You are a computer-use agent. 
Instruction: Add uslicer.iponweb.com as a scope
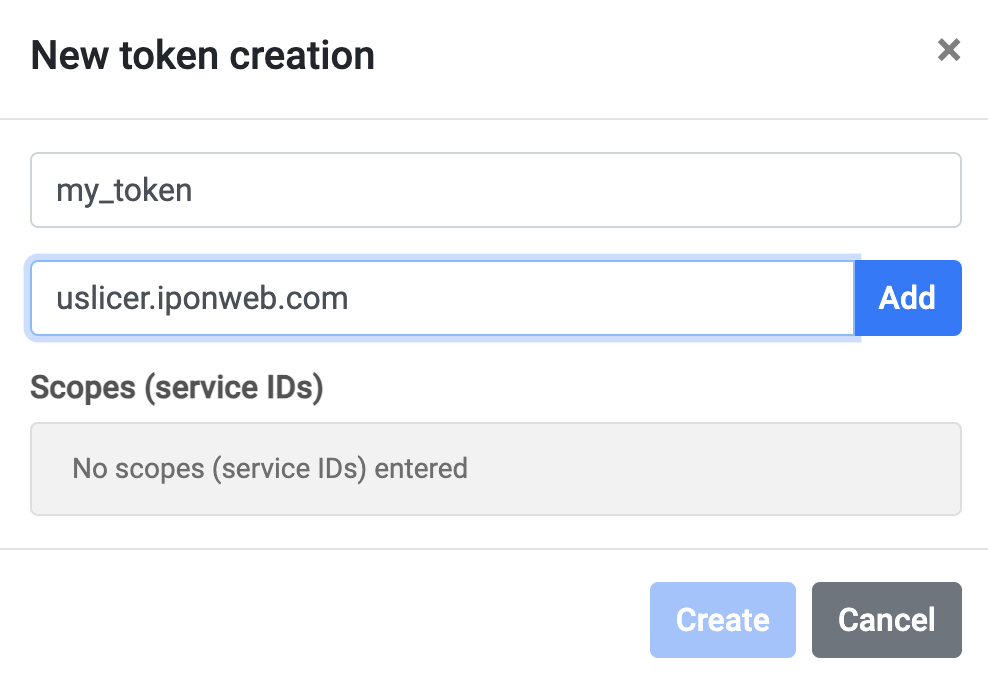point(907,298)
